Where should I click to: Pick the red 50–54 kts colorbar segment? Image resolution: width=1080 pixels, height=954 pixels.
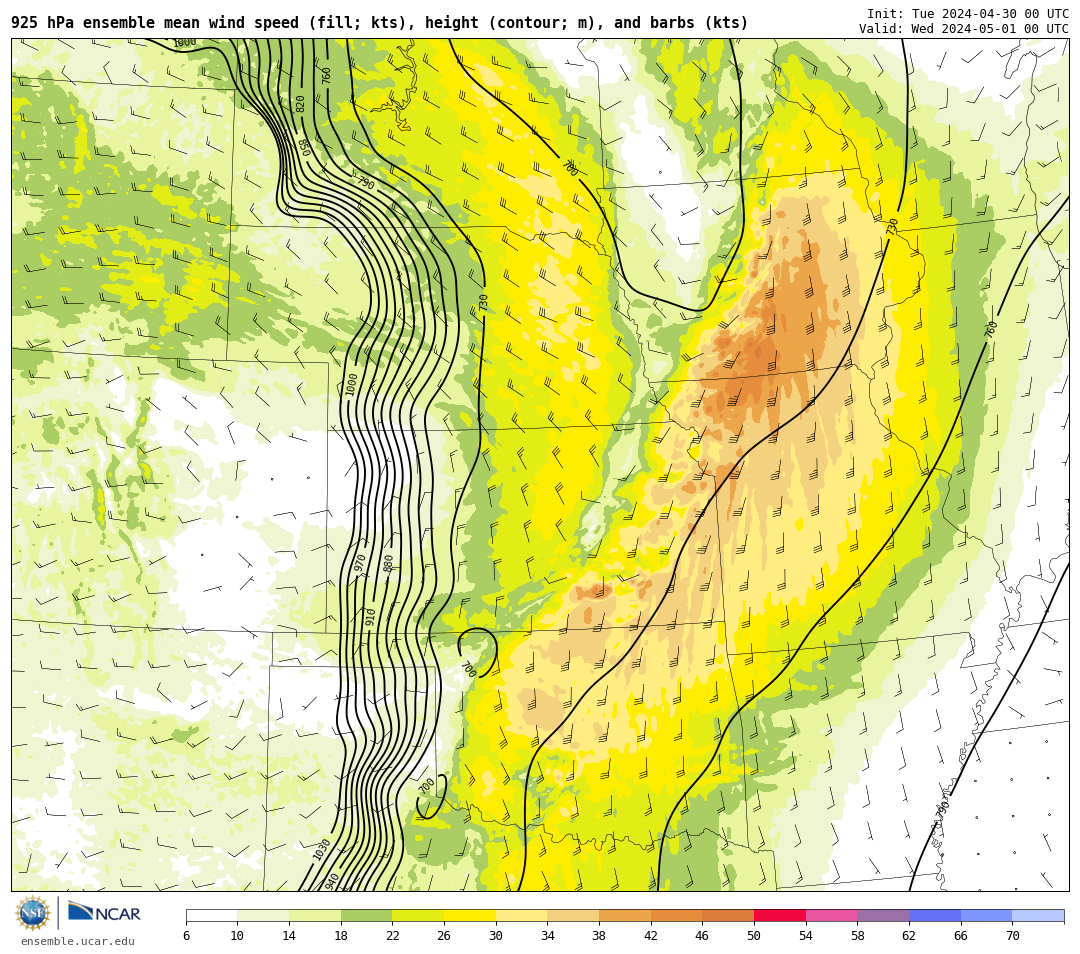click(780, 915)
